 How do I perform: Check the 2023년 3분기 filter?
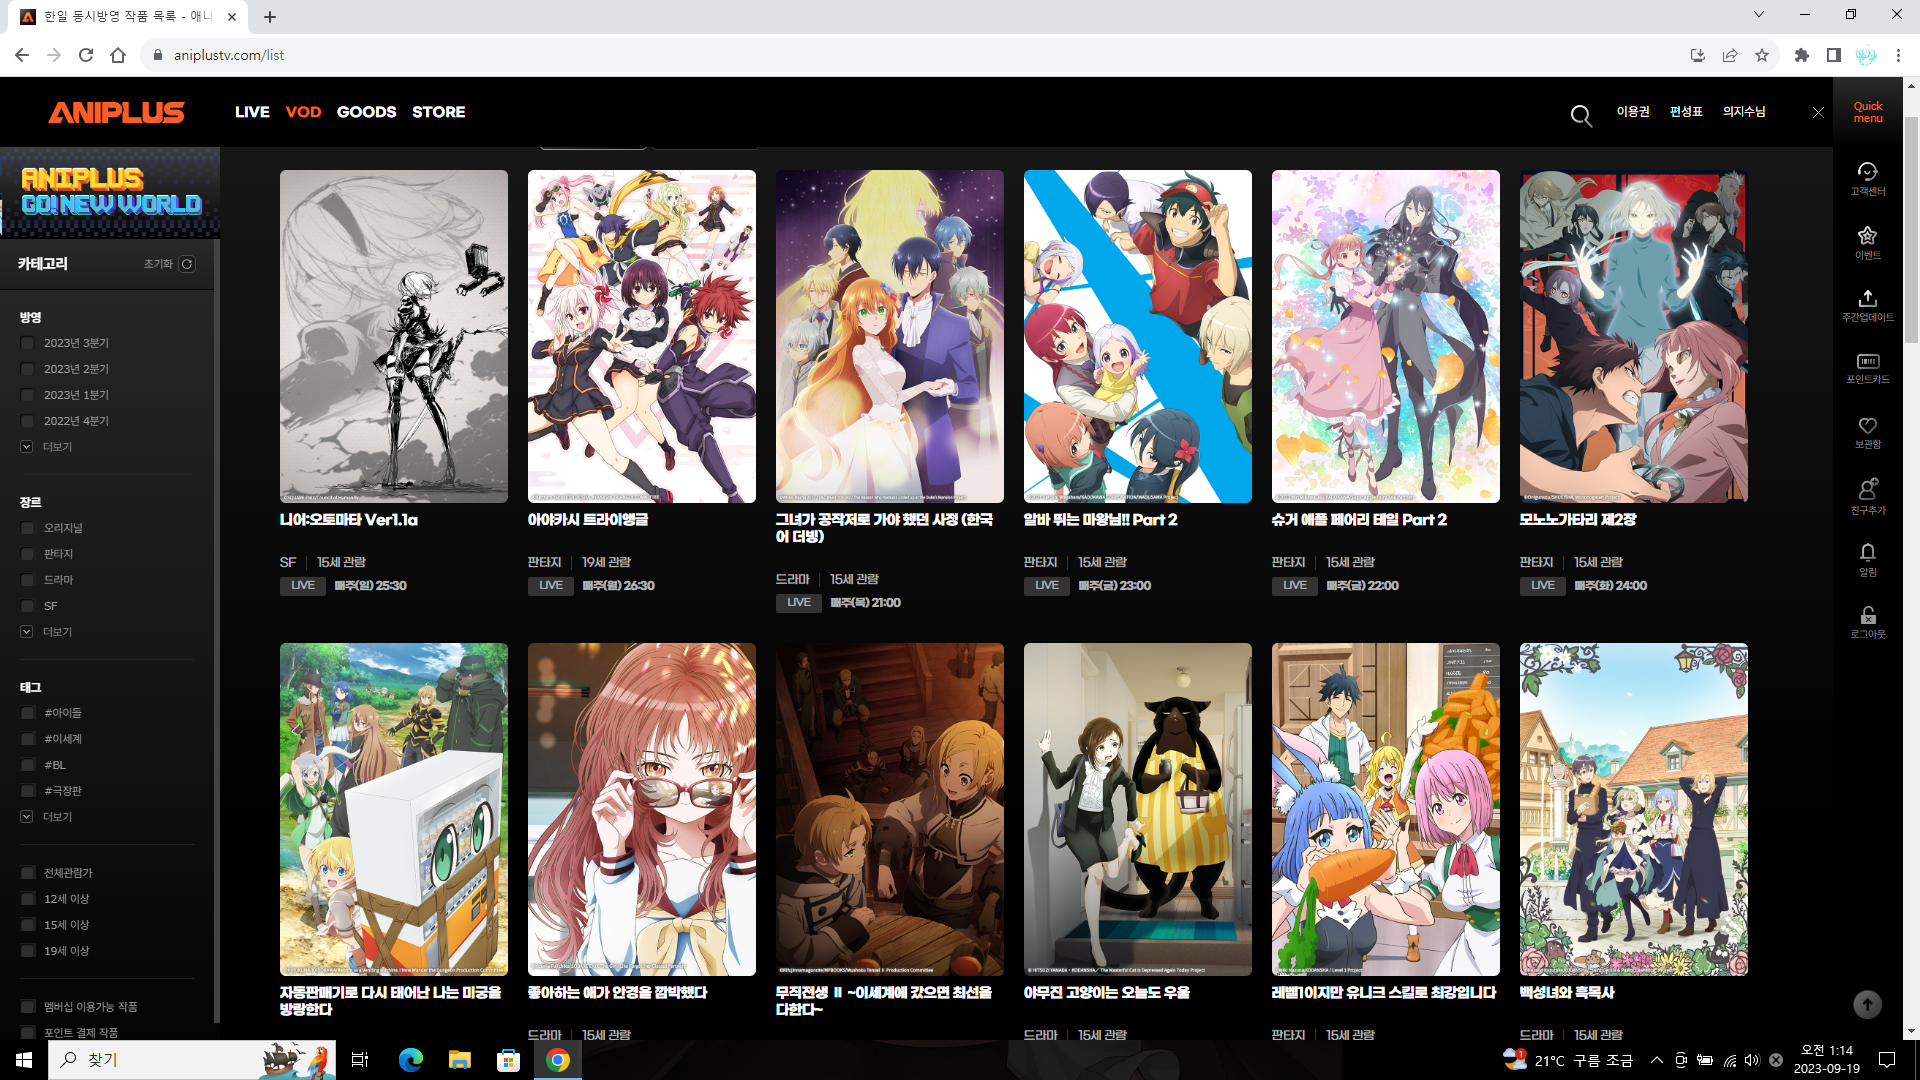28,343
